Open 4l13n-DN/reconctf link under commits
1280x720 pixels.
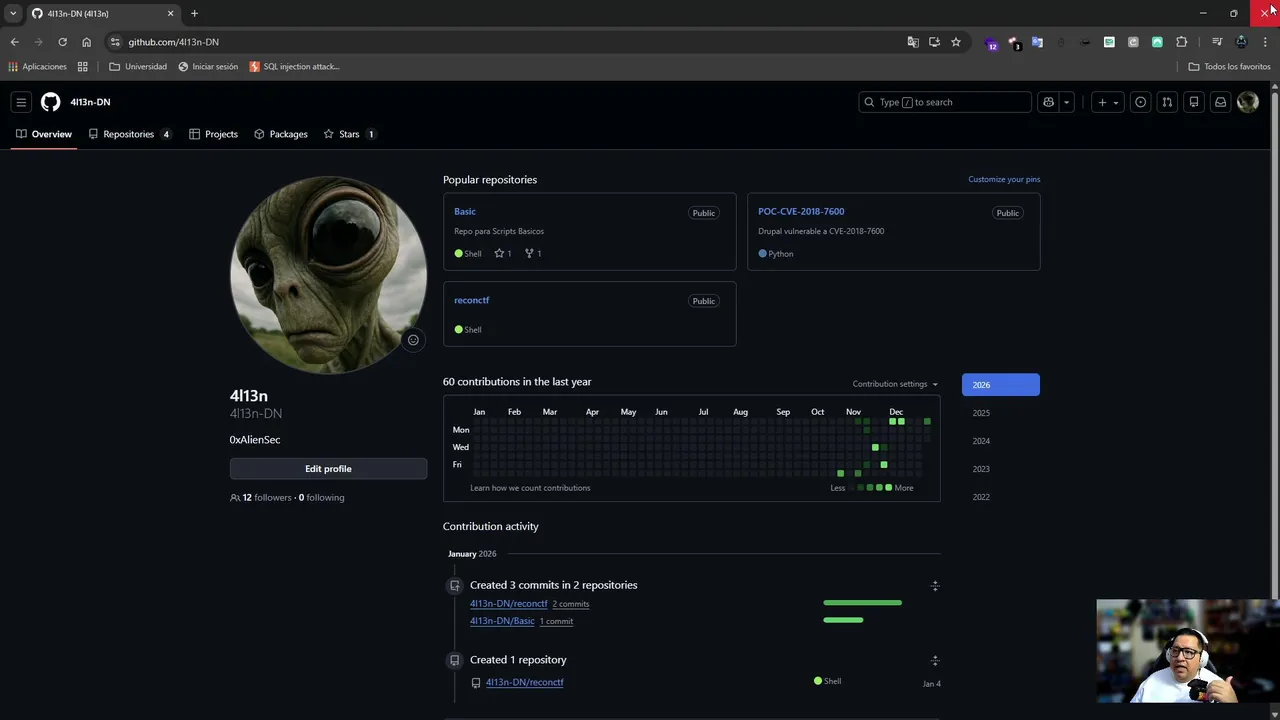coord(508,604)
